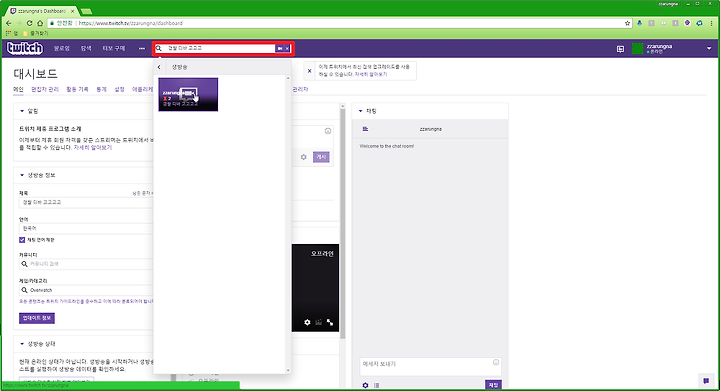
Task: Open the three-dots more menu in navbar
Action: tap(141, 48)
